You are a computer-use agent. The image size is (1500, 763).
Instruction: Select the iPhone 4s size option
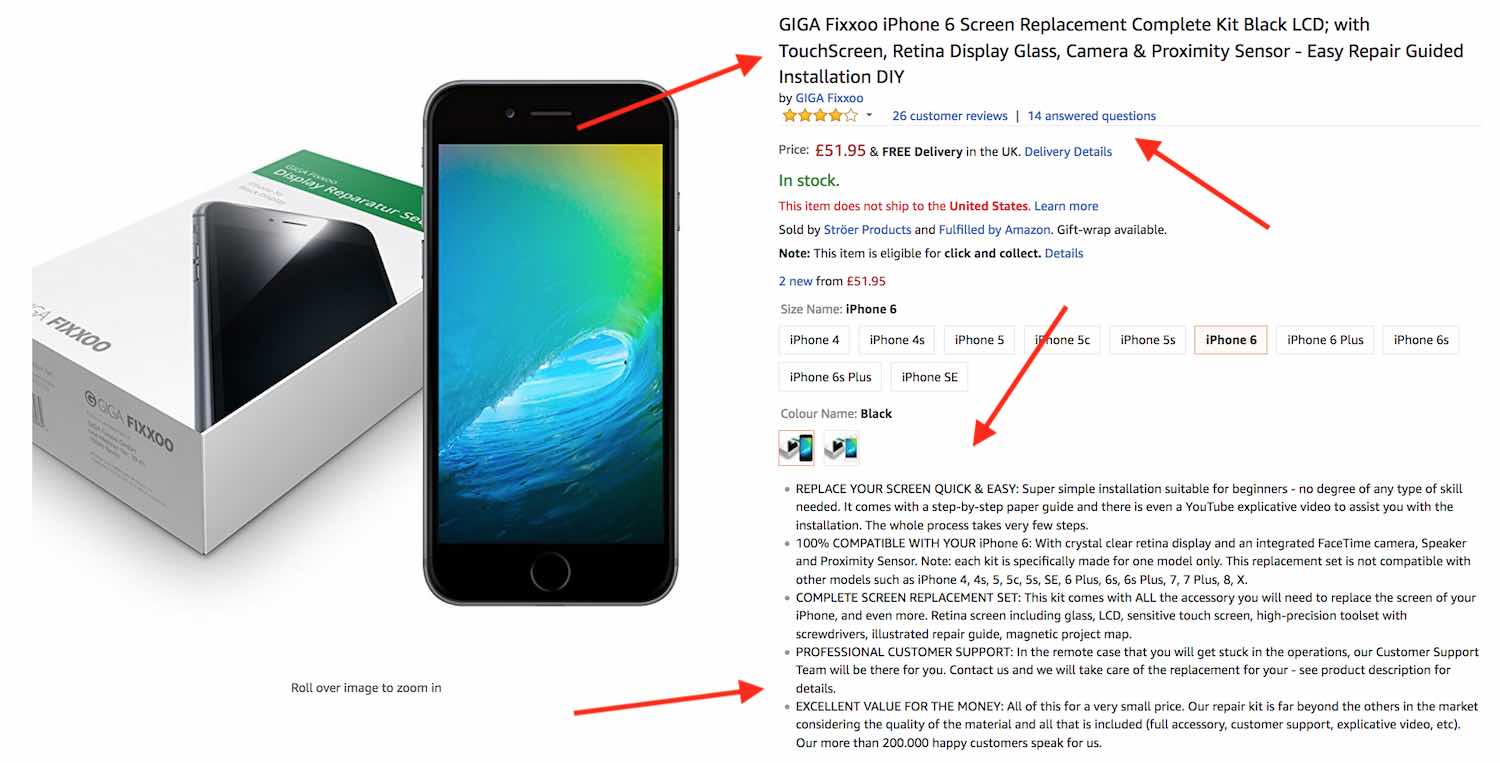pos(897,340)
